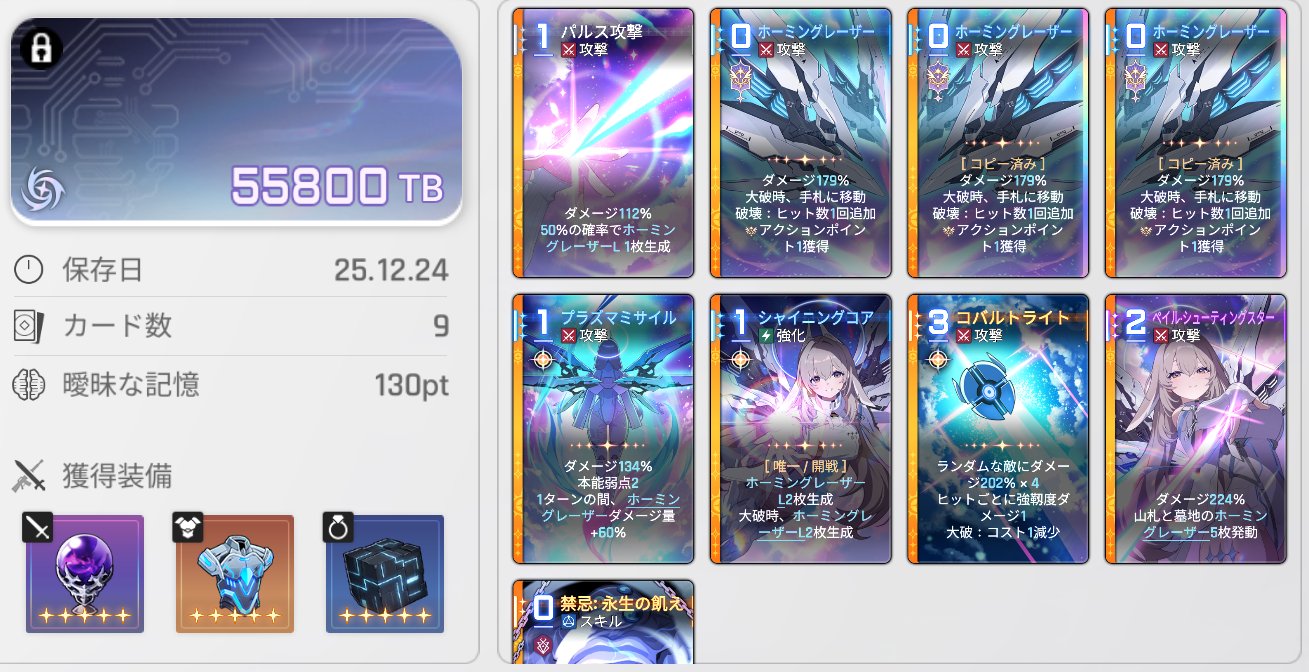Screen dimensions: 1309x672
Task: Open the first ホーミングレーザー card
Action: (x=800, y=142)
